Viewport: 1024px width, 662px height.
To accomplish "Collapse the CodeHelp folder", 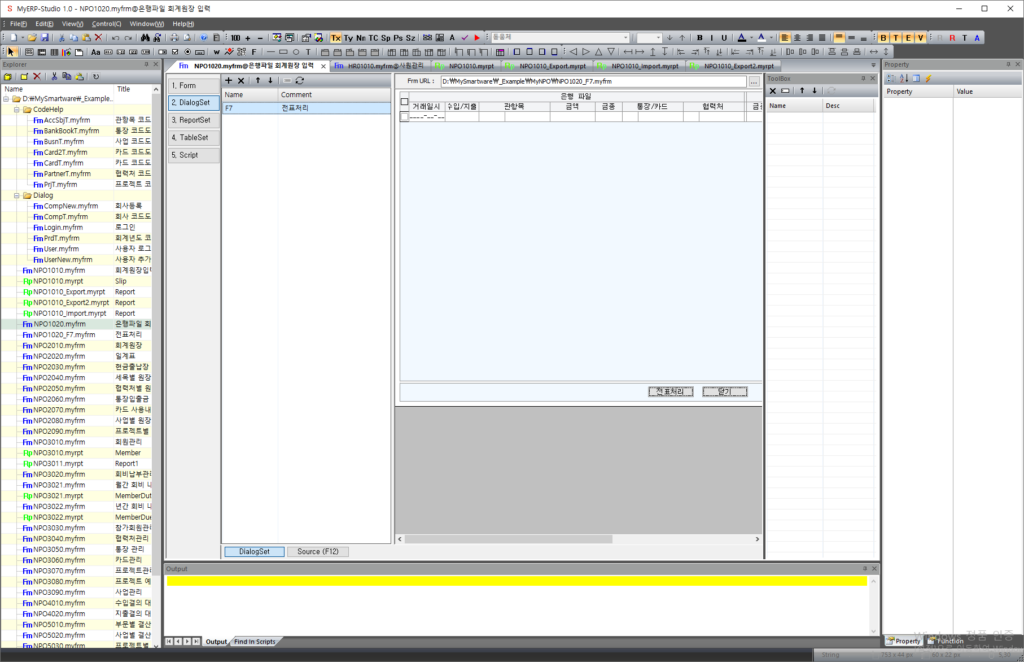I will click(x=17, y=110).
